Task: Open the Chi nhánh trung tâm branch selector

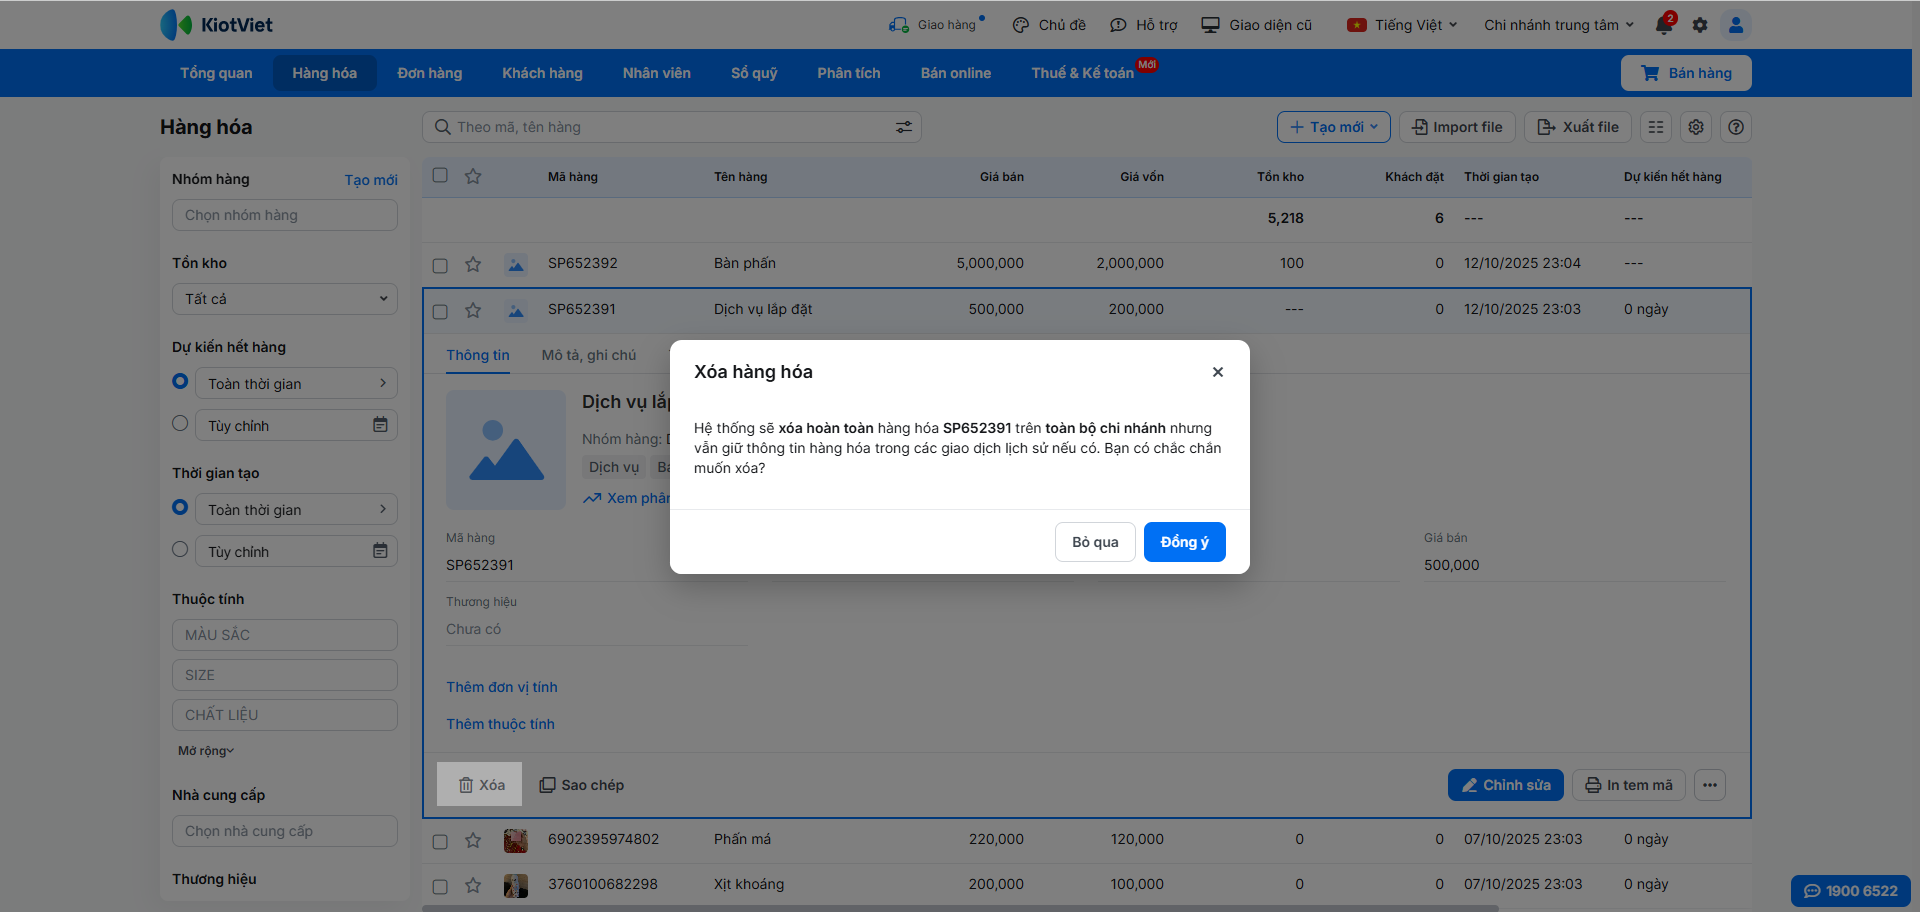Action: pyautogui.click(x=1558, y=25)
